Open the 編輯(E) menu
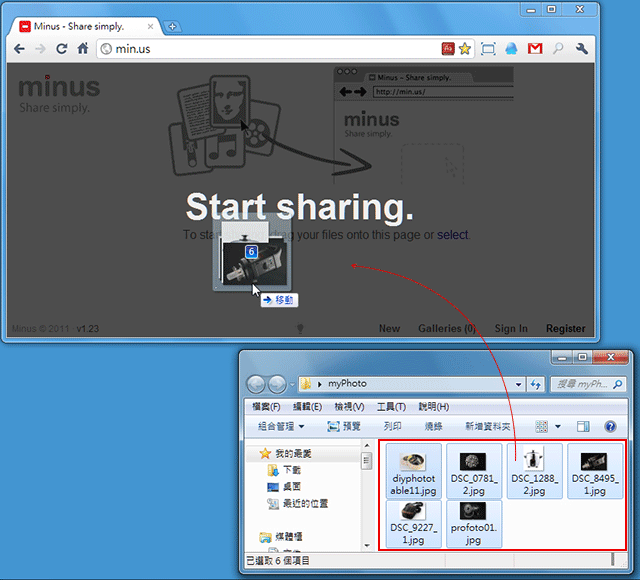 (307, 407)
